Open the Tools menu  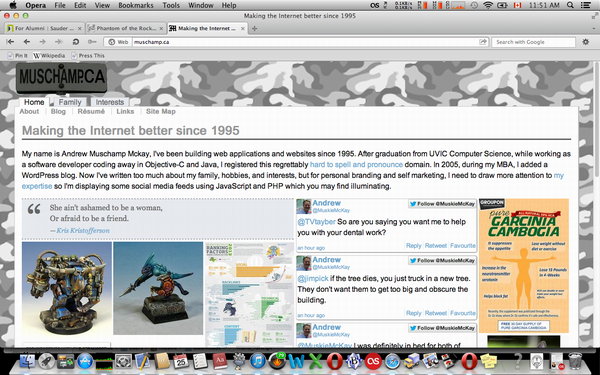pos(171,5)
